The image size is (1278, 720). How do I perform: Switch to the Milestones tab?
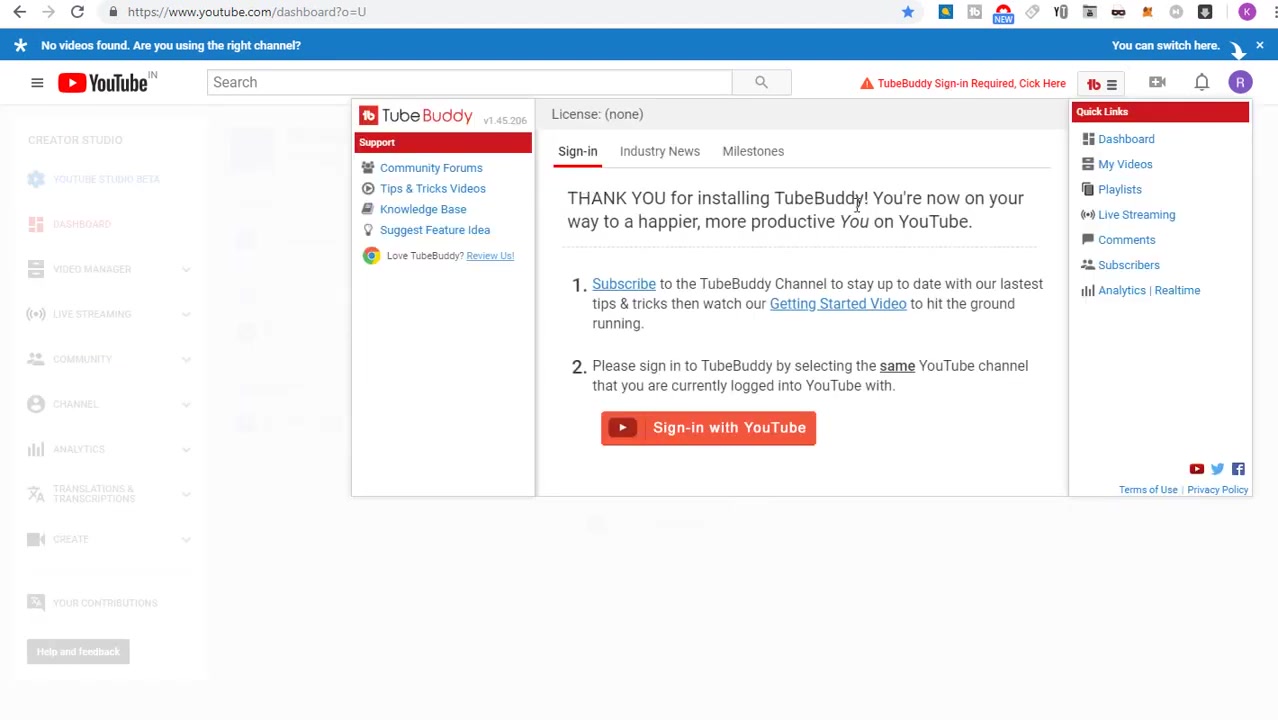(753, 151)
